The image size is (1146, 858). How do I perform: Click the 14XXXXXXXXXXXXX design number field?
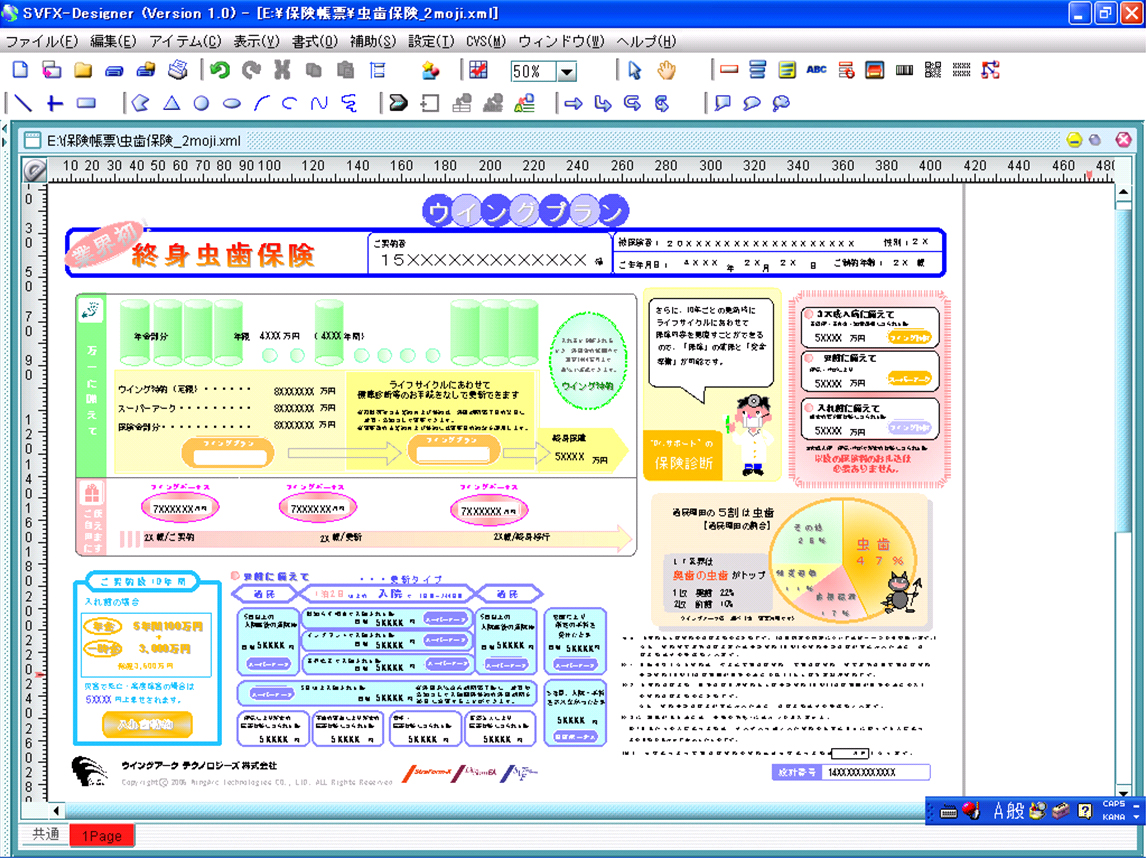click(x=876, y=772)
